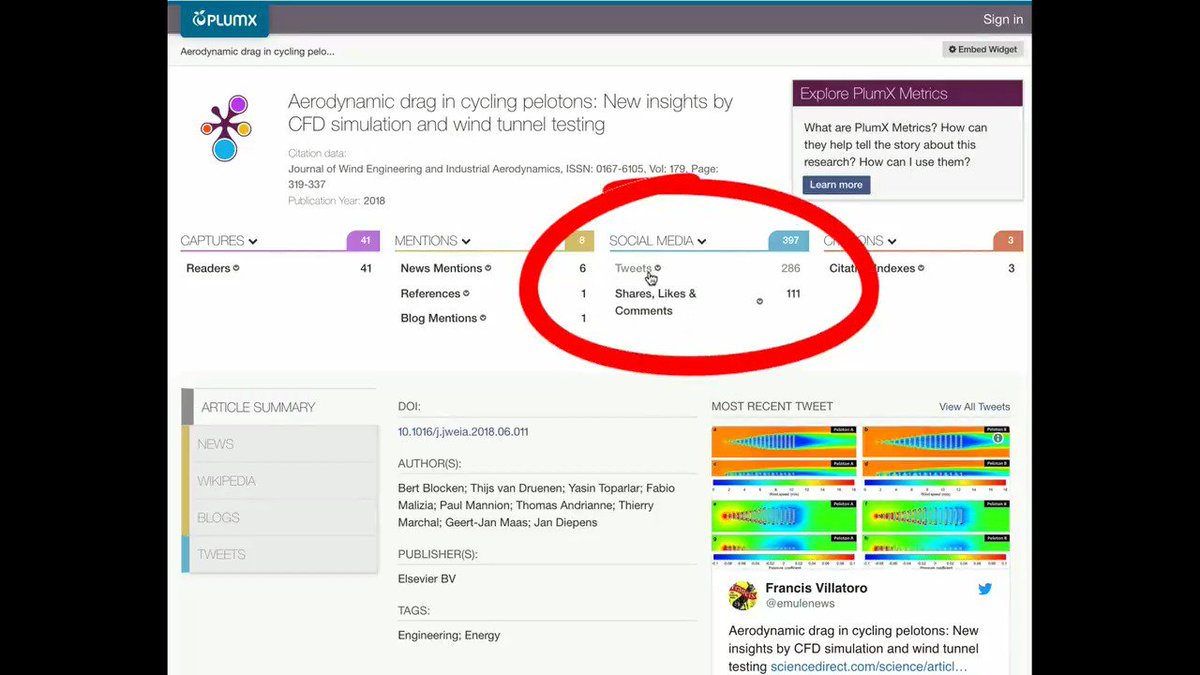Click the Readers count 41
1200x675 pixels.
click(365, 268)
